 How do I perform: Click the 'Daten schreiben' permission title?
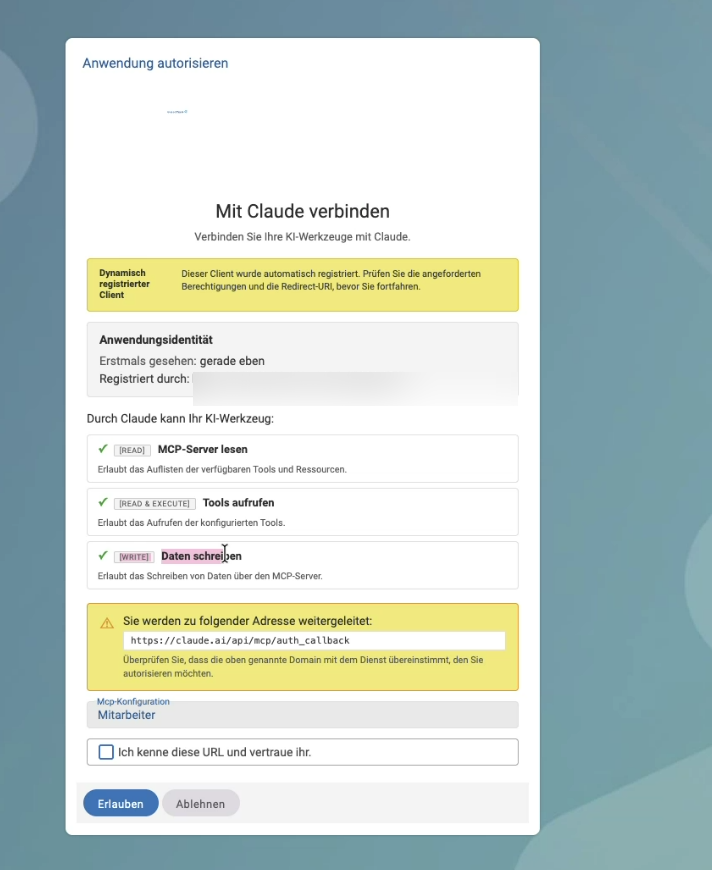(201, 556)
